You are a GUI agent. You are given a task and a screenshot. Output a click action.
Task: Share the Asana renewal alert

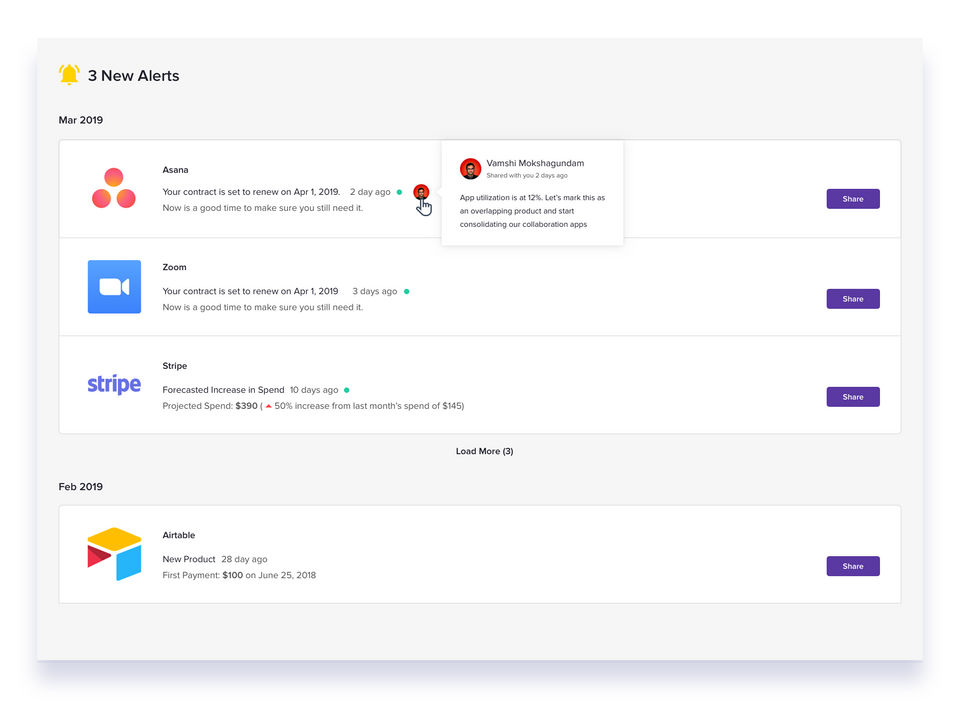click(x=852, y=199)
